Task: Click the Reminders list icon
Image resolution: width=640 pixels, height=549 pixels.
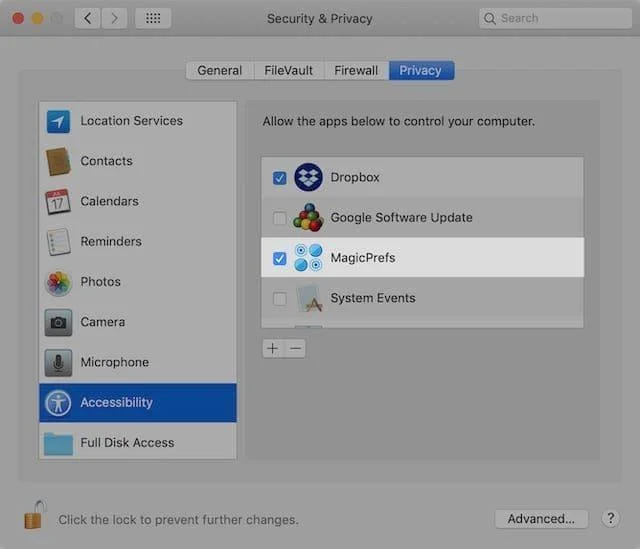Action: click(58, 242)
